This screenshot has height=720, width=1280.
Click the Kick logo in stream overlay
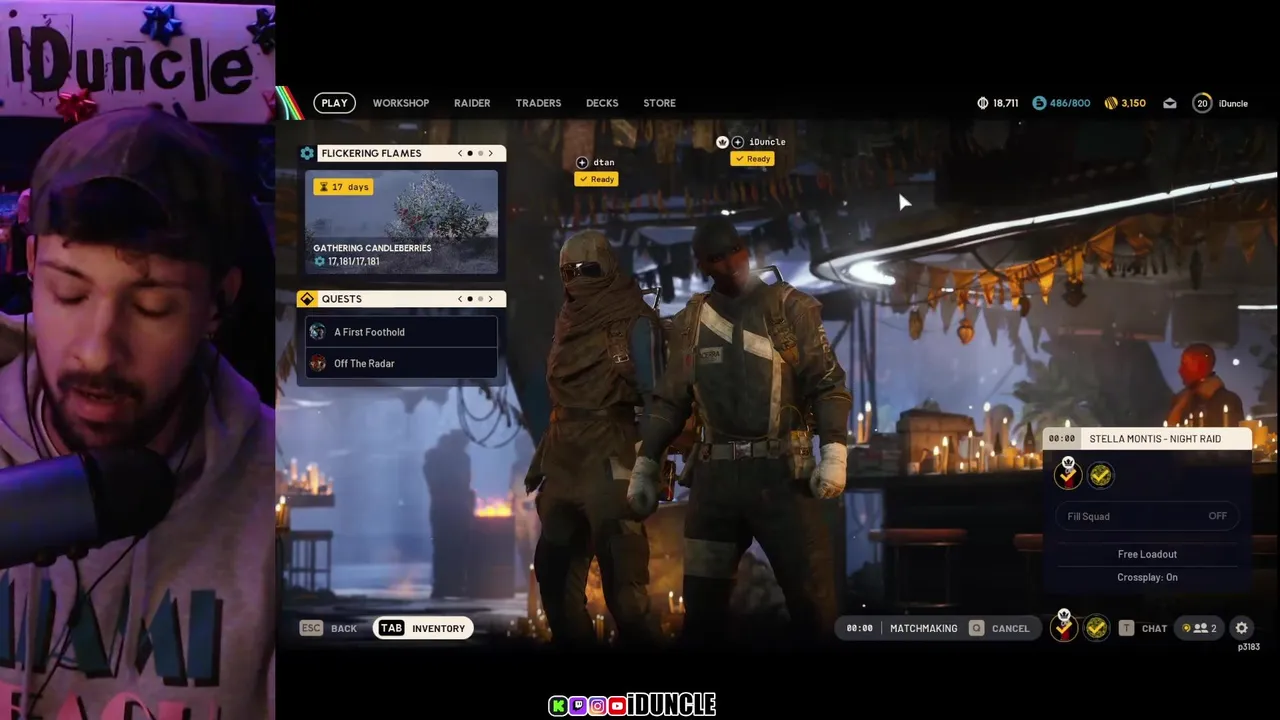point(558,706)
